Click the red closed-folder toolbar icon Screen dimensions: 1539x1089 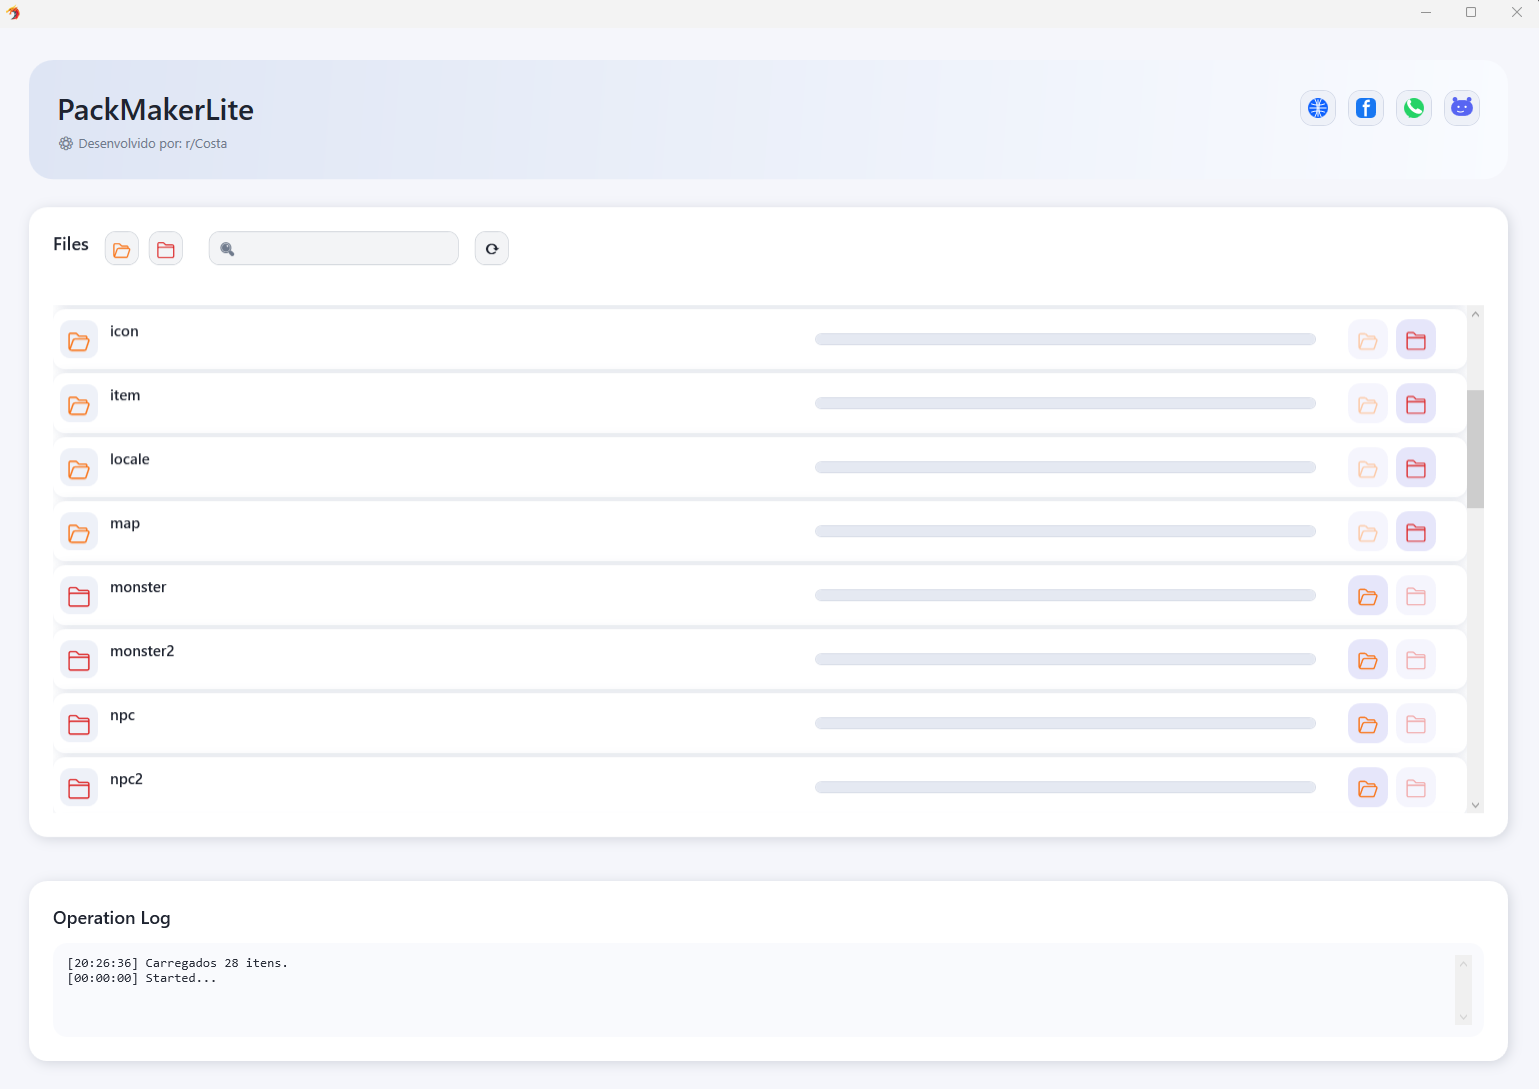click(166, 248)
